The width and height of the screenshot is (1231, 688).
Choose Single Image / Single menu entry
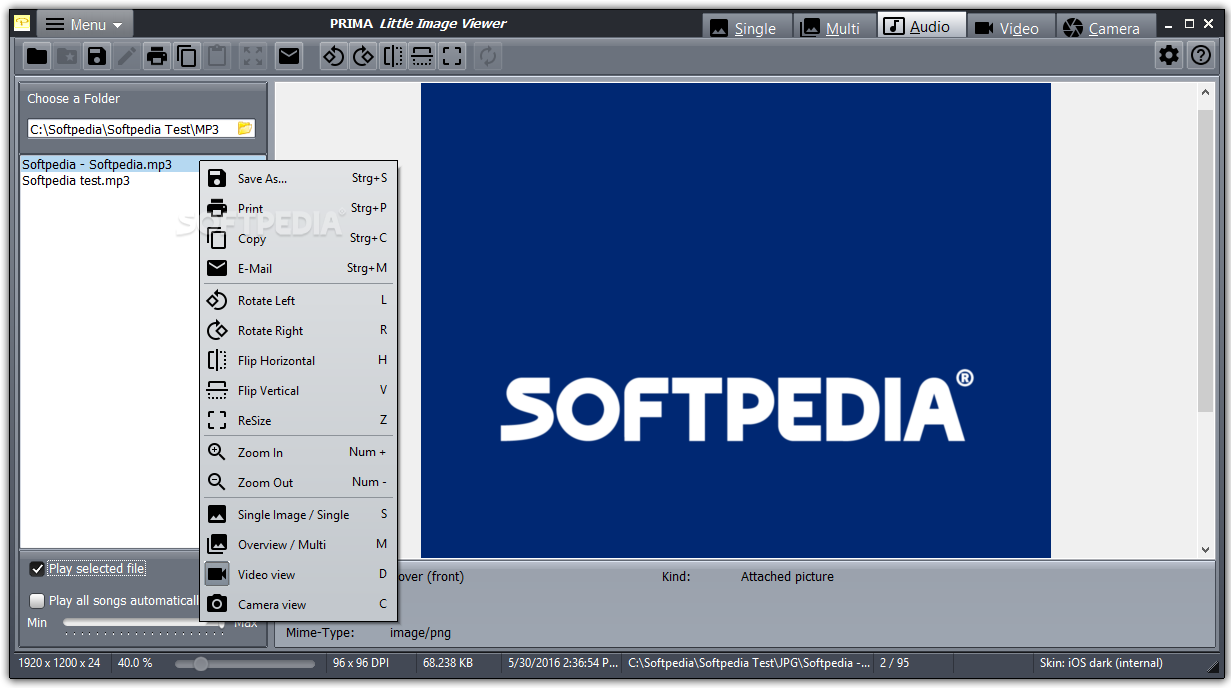[298, 514]
